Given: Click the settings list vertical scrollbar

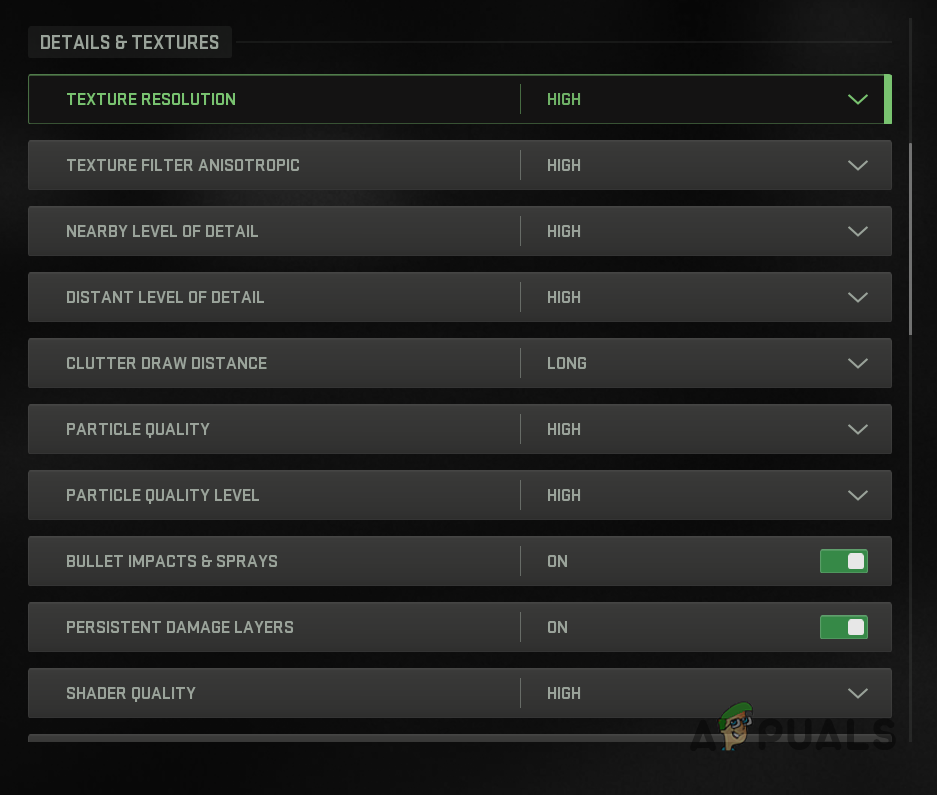Looking at the screenshot, I should pos(910,239).
